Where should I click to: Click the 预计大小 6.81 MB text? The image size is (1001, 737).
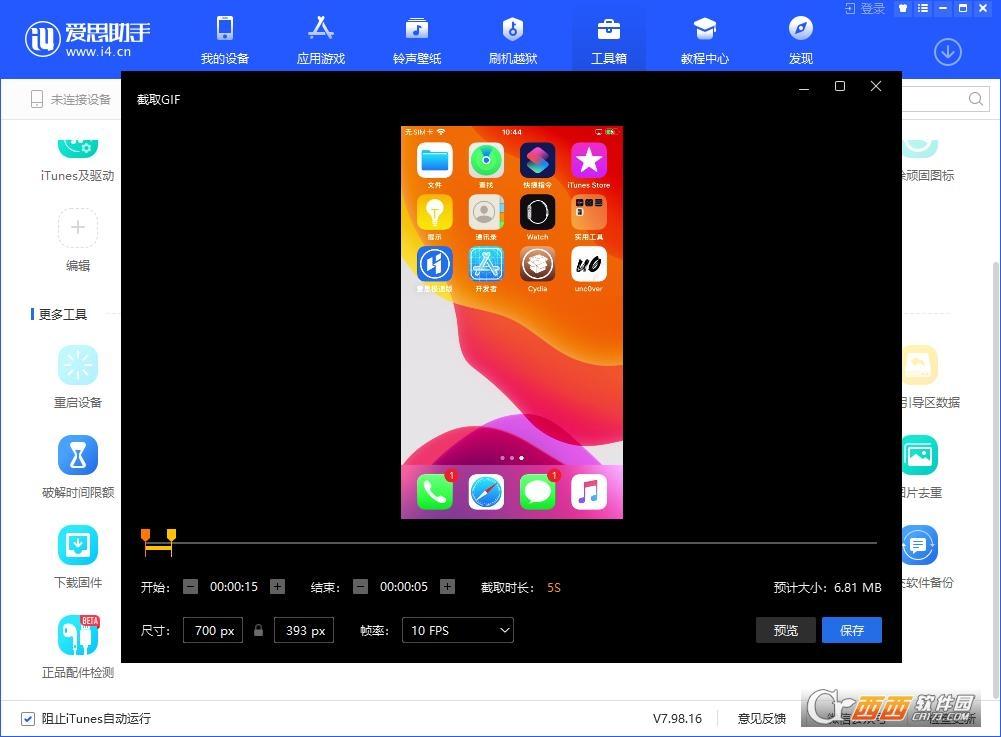(827, 588)
